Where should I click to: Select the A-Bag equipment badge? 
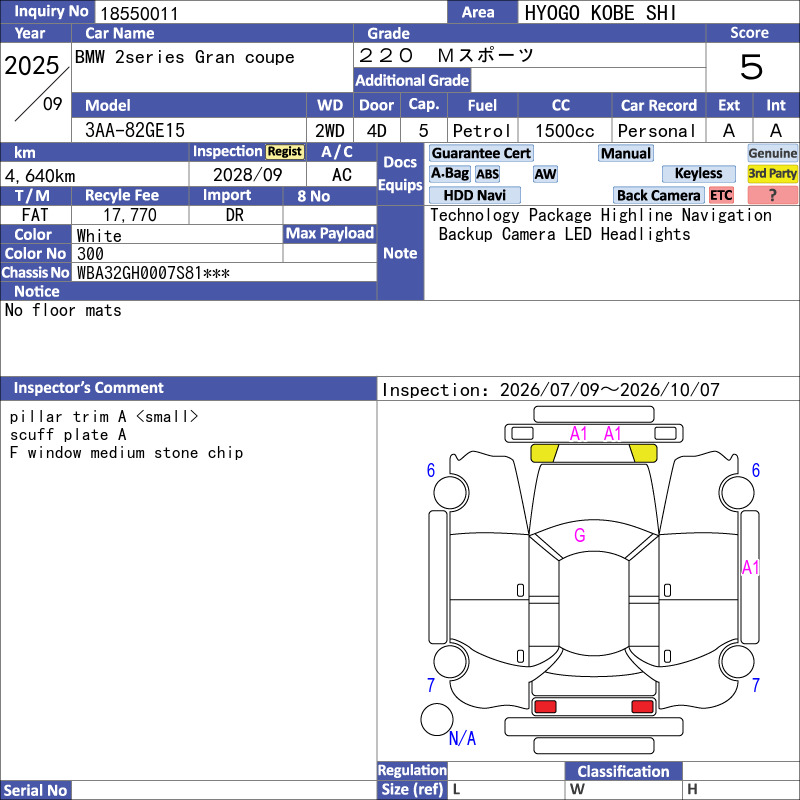(449, 173)
